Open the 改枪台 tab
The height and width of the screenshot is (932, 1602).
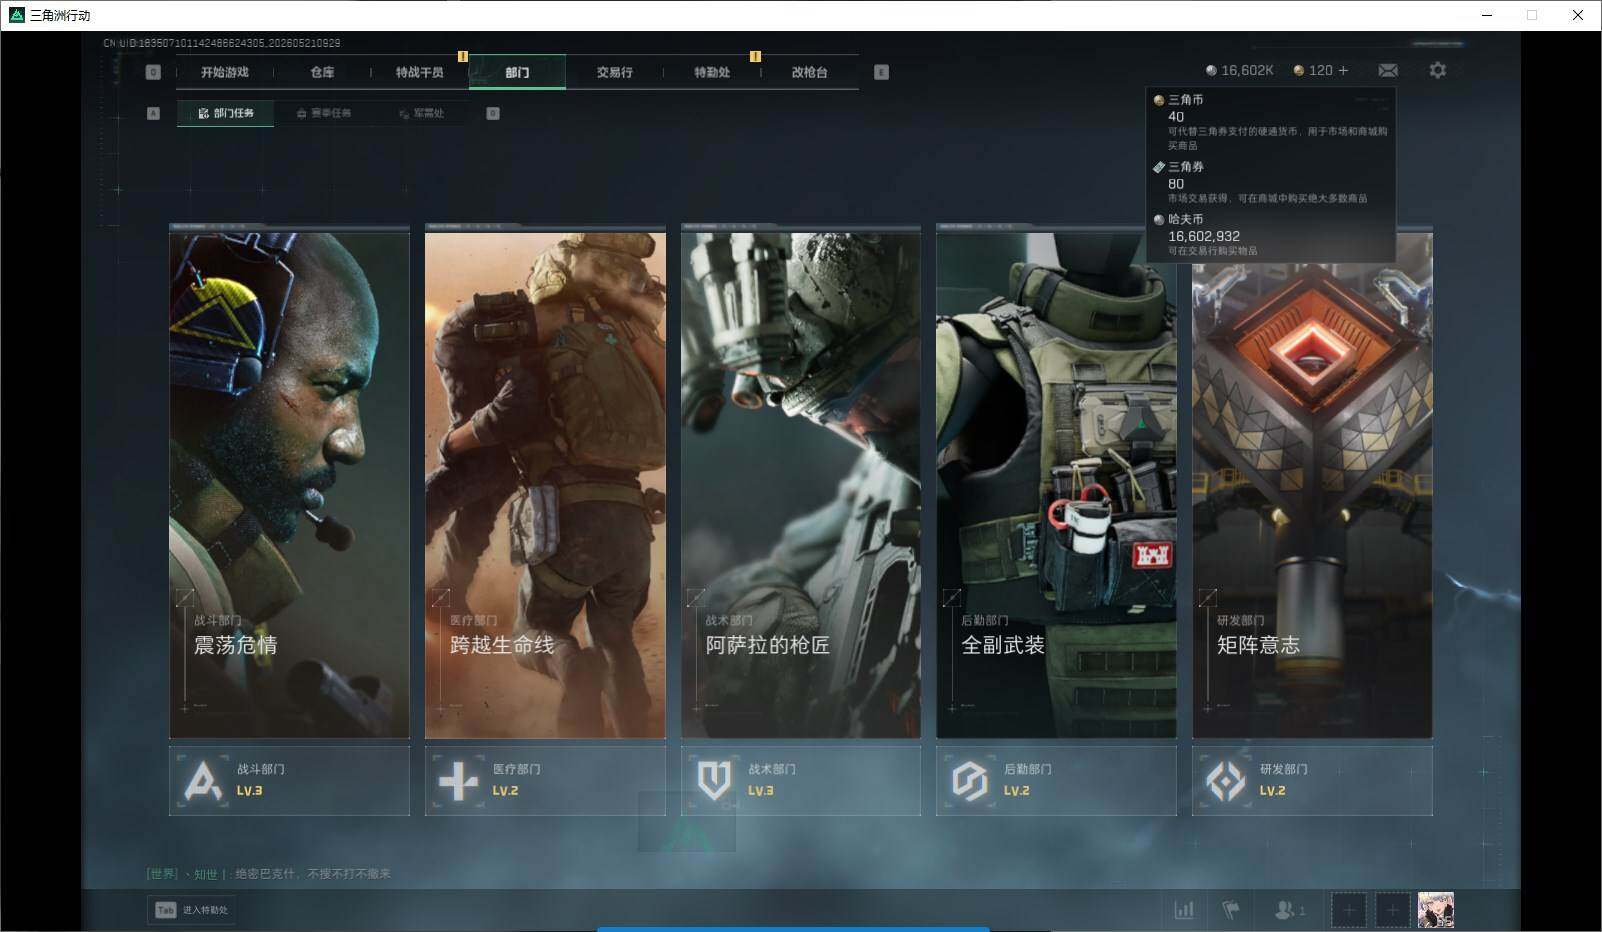point(809,72)
